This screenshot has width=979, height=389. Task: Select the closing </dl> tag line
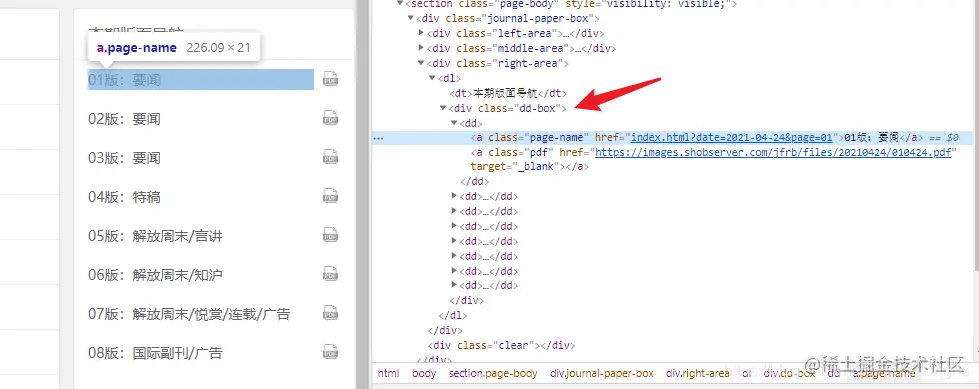(453, 315)
